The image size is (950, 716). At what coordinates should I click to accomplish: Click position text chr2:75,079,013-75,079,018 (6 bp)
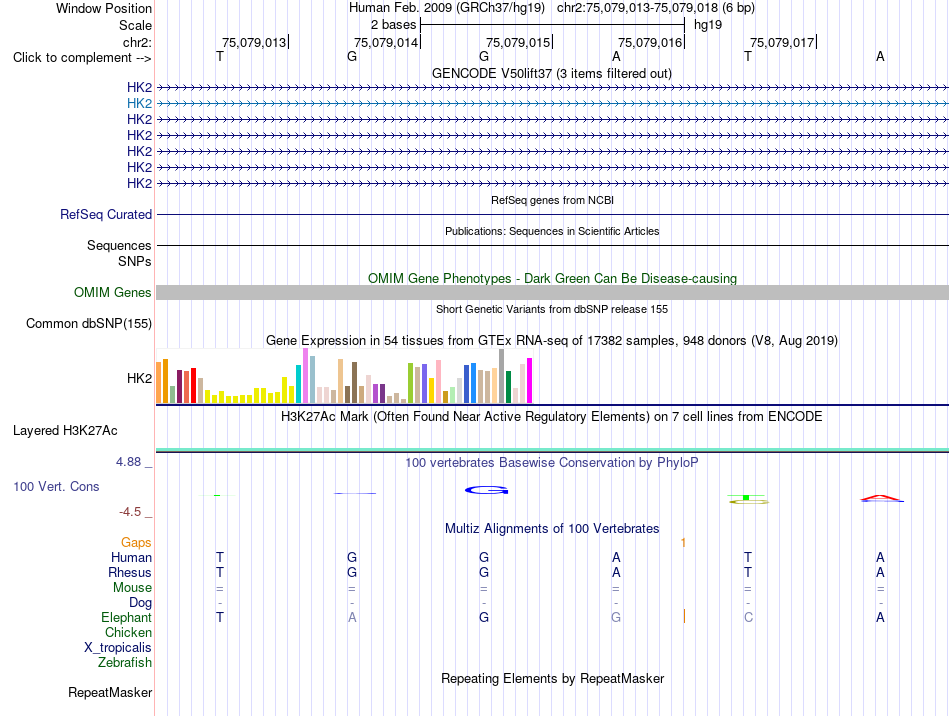(x=656, y=8)
